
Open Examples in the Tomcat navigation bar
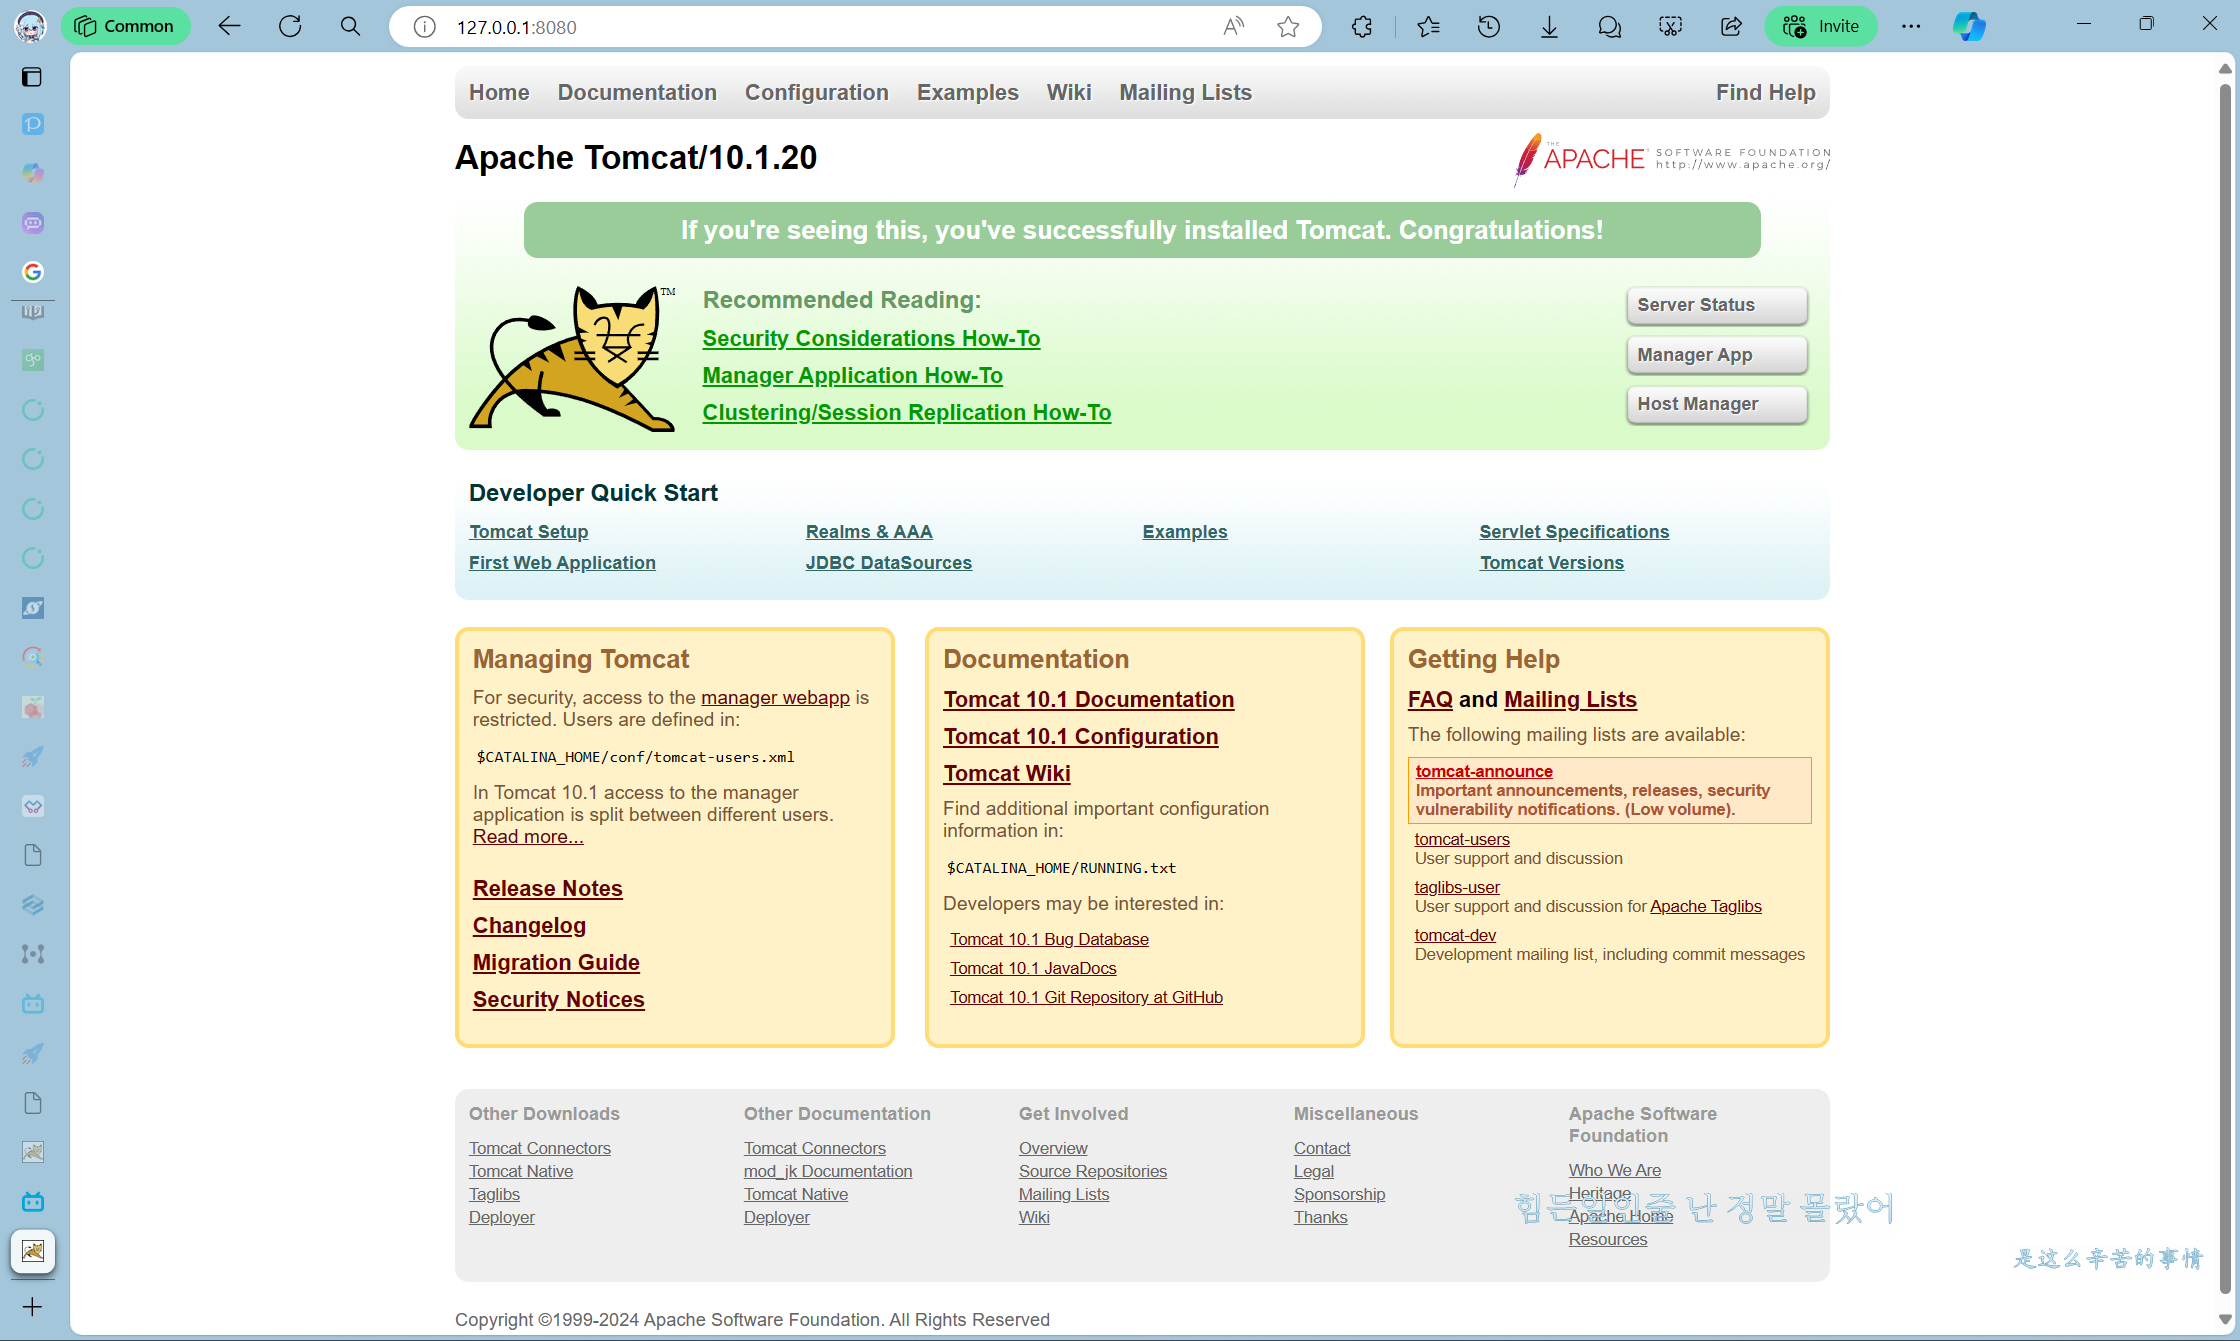[968, 93]
